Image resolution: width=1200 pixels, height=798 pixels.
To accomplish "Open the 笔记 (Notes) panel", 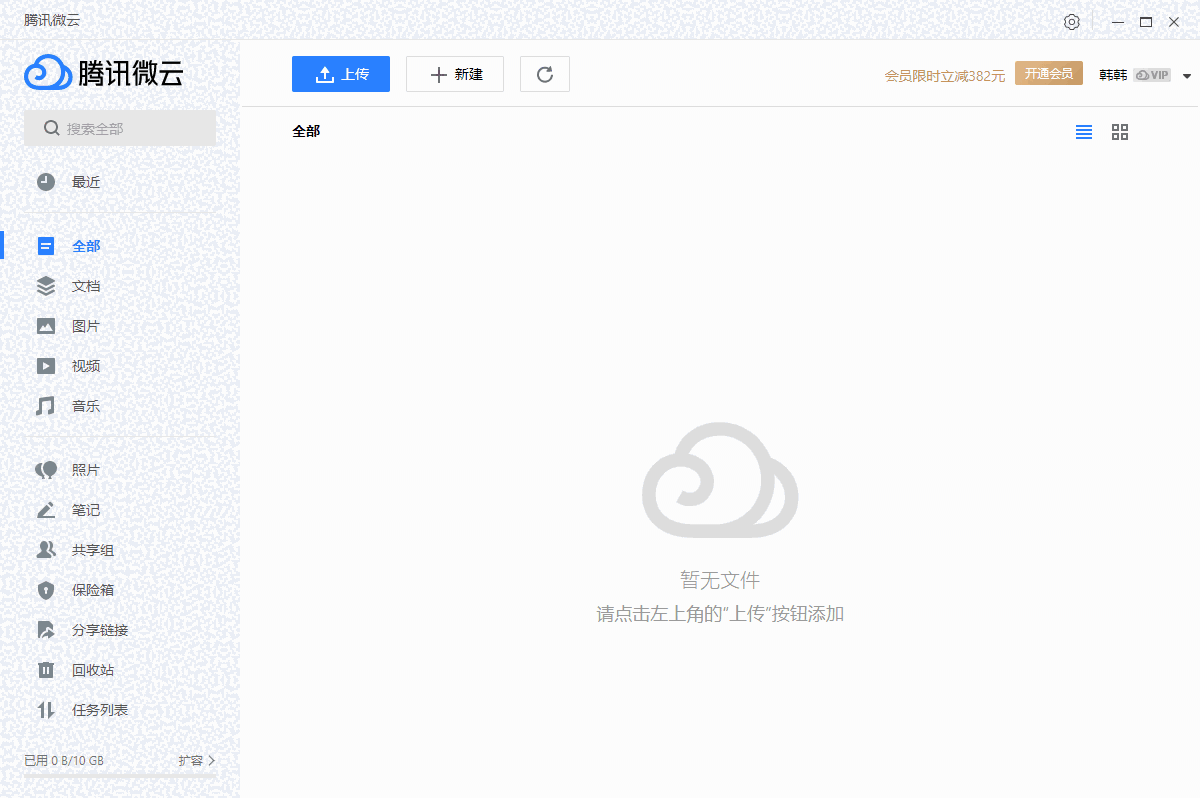I will tap(86, 509).
